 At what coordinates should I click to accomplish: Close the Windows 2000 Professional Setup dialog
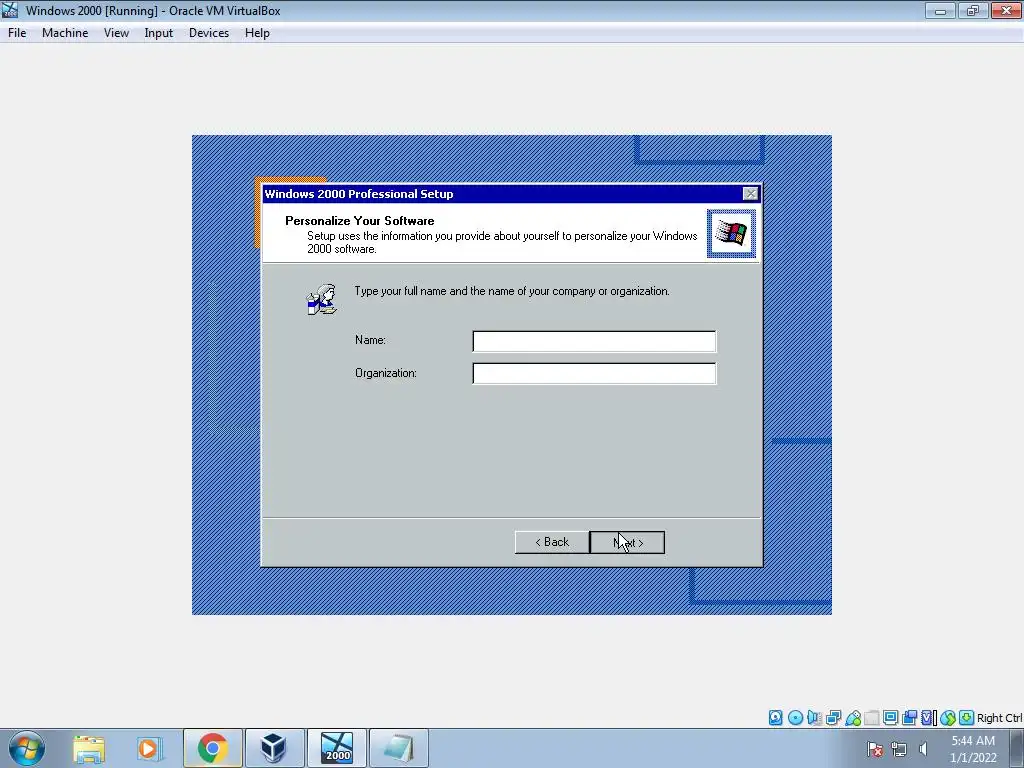(x=750, y=193)
